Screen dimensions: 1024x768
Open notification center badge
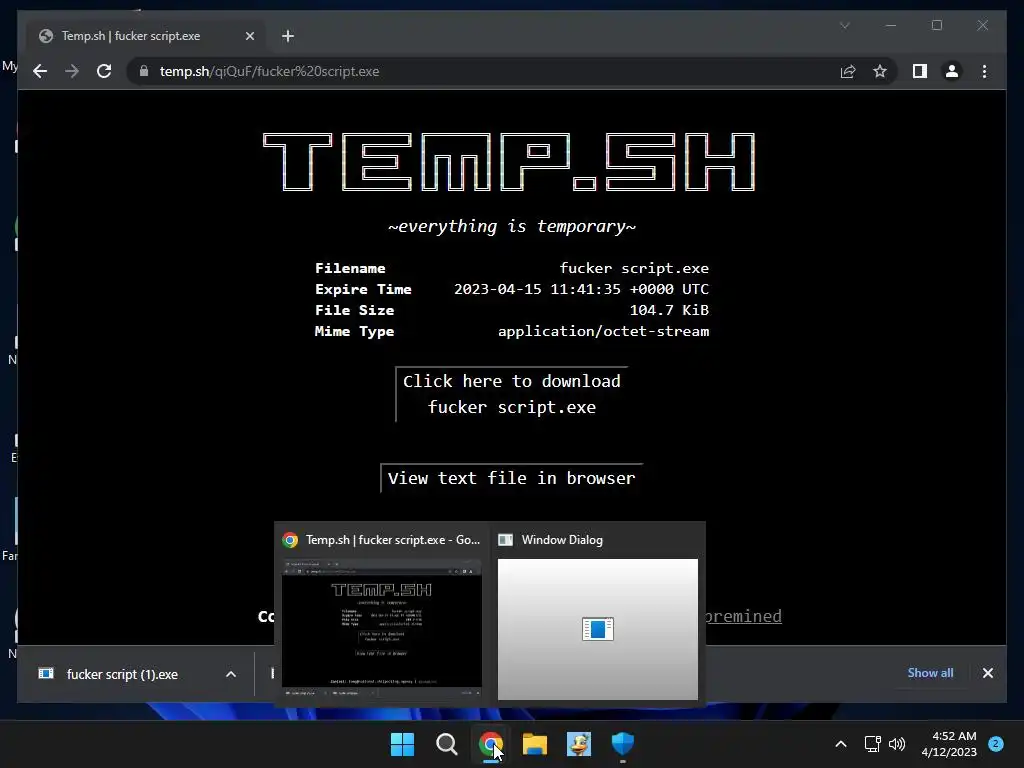(996, 744)
